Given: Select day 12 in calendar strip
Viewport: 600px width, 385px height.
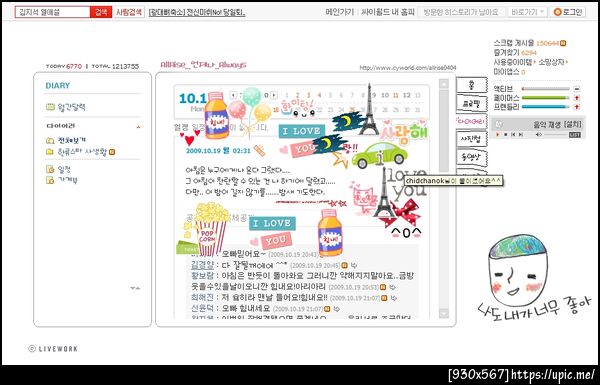Looking at the screenshot, I should (407, 95).
